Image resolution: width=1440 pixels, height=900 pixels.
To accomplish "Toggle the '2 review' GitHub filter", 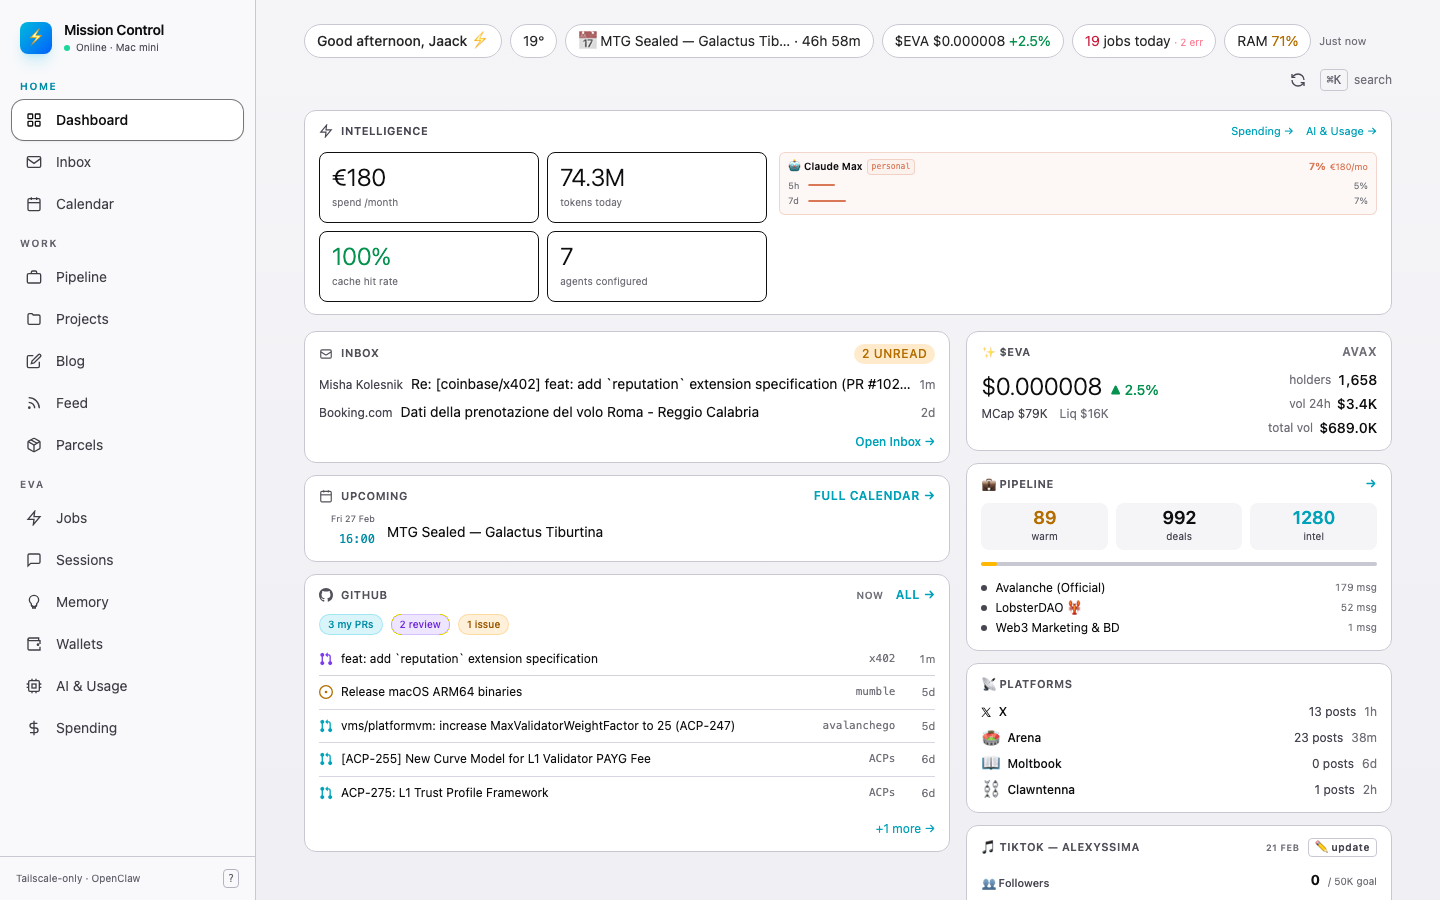I will coord(420,625).
